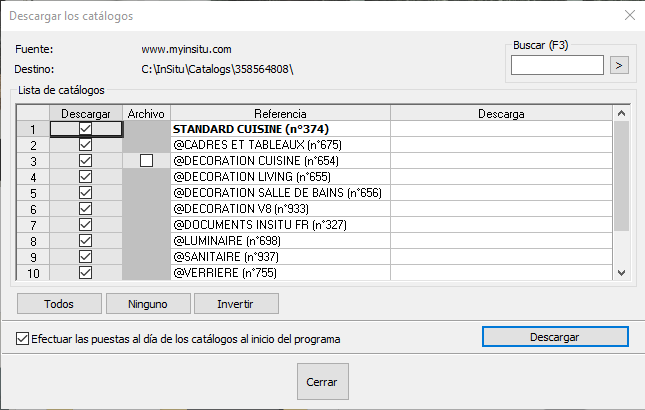Tick Archivo checkbox for DECORATION CUISINE

coord(146,160)
